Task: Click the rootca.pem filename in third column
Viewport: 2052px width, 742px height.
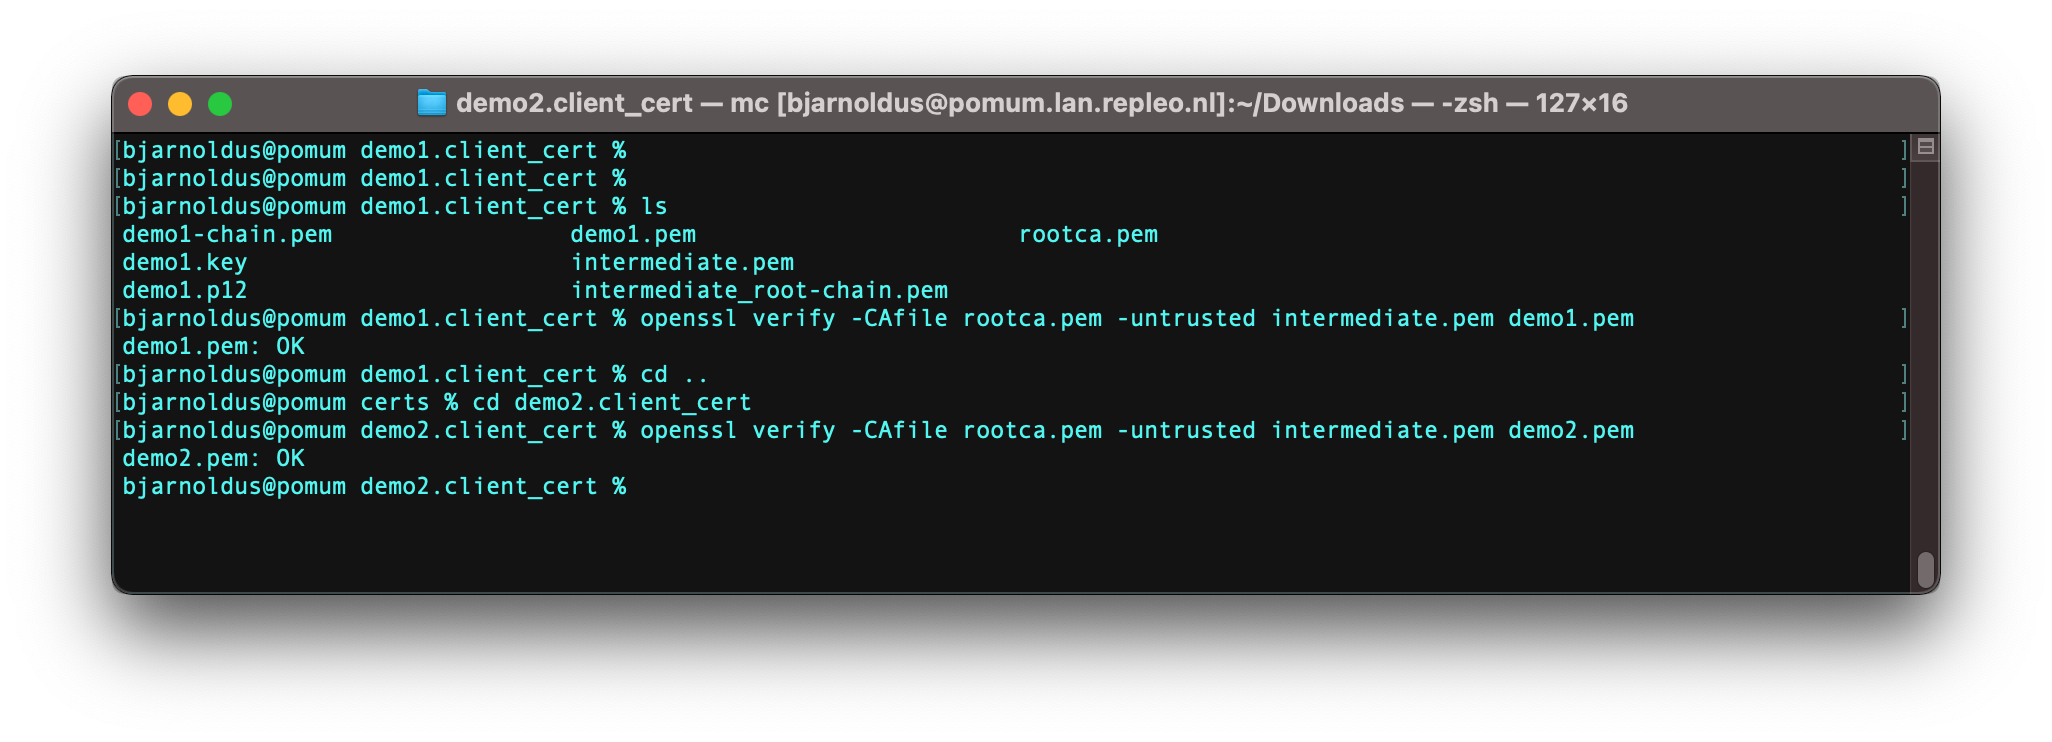Action: point(1088,235)
